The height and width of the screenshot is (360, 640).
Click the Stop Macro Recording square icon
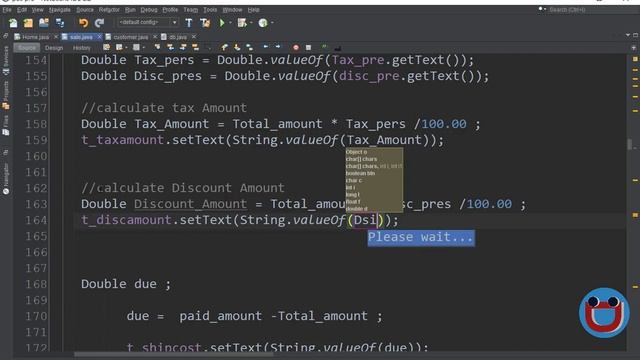pos(309,47)
